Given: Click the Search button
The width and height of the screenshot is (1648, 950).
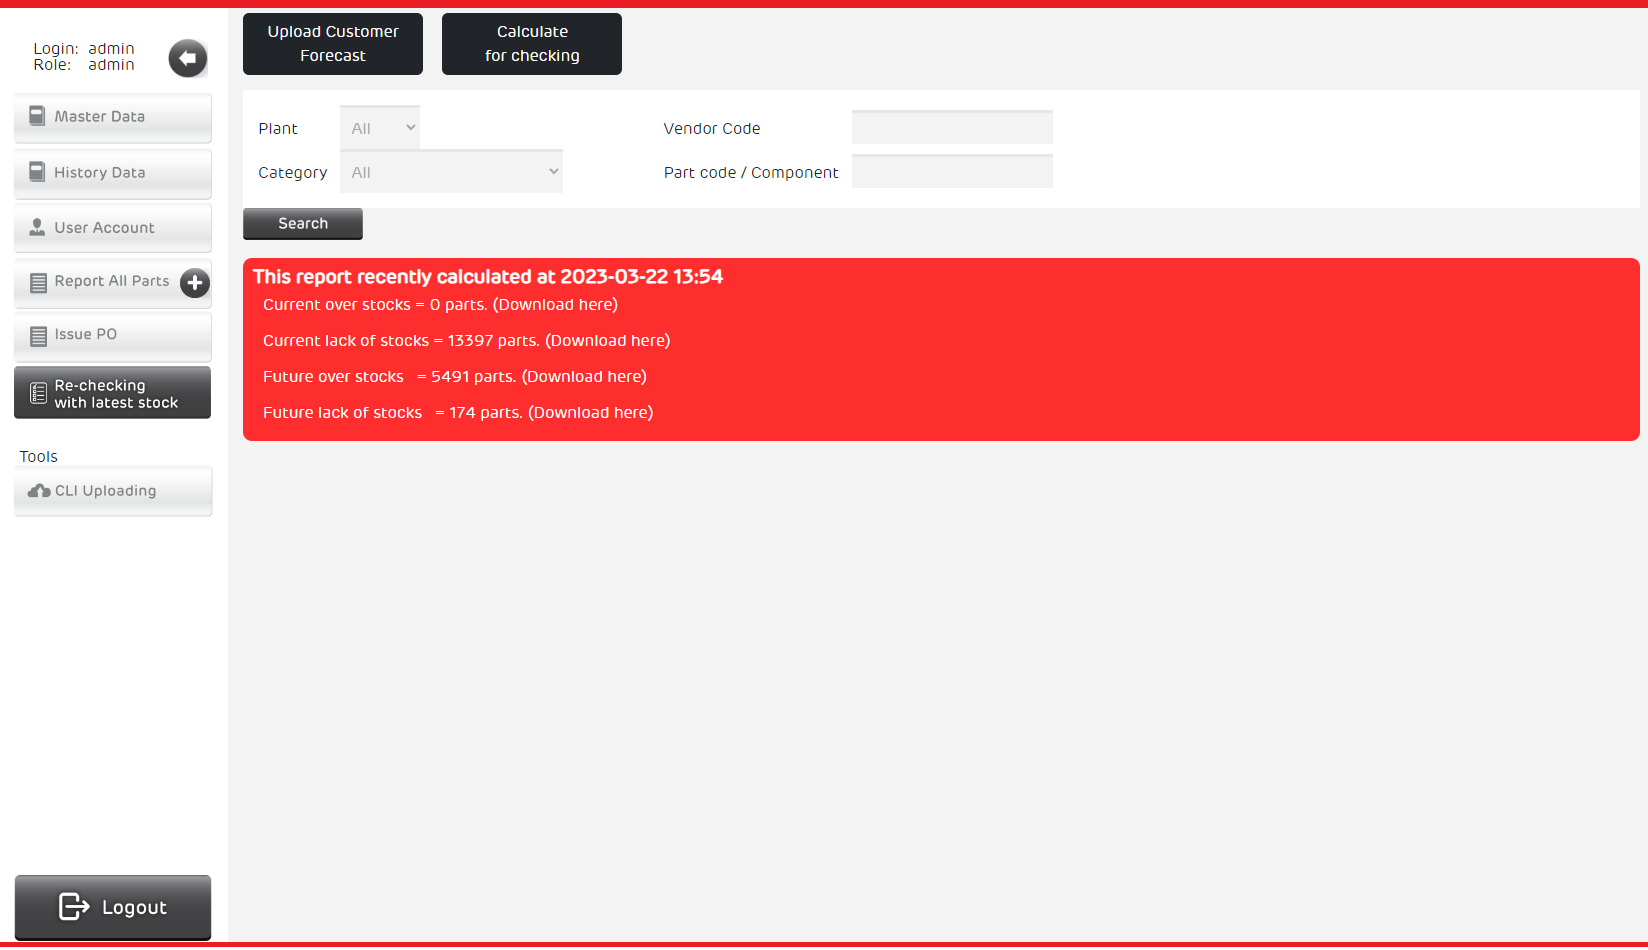Looking at the screenshot, I should (303, 224).
